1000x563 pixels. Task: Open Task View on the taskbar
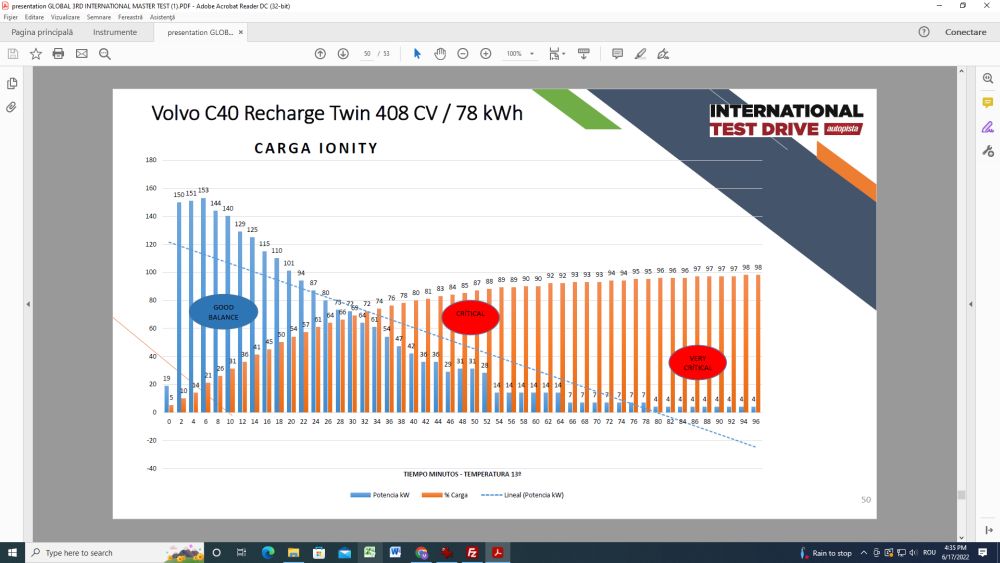(x=241, y=552)
